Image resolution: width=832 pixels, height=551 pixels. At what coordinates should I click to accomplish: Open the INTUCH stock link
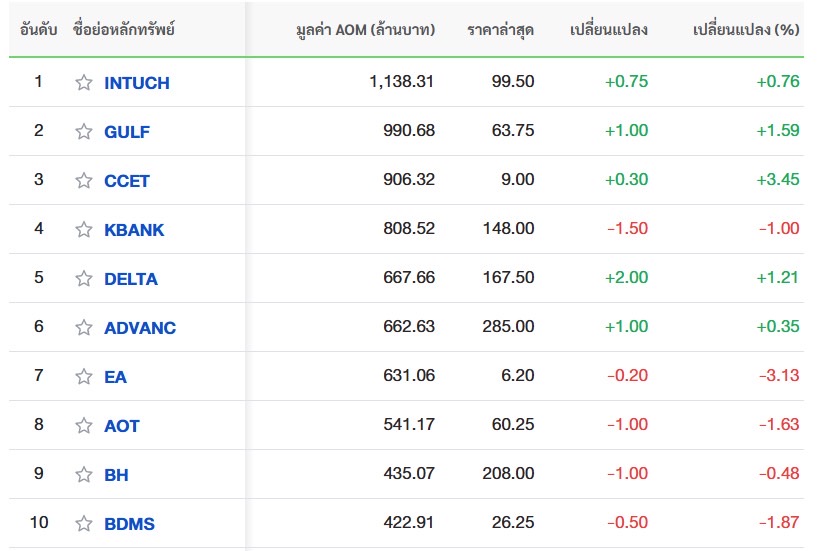136,83
